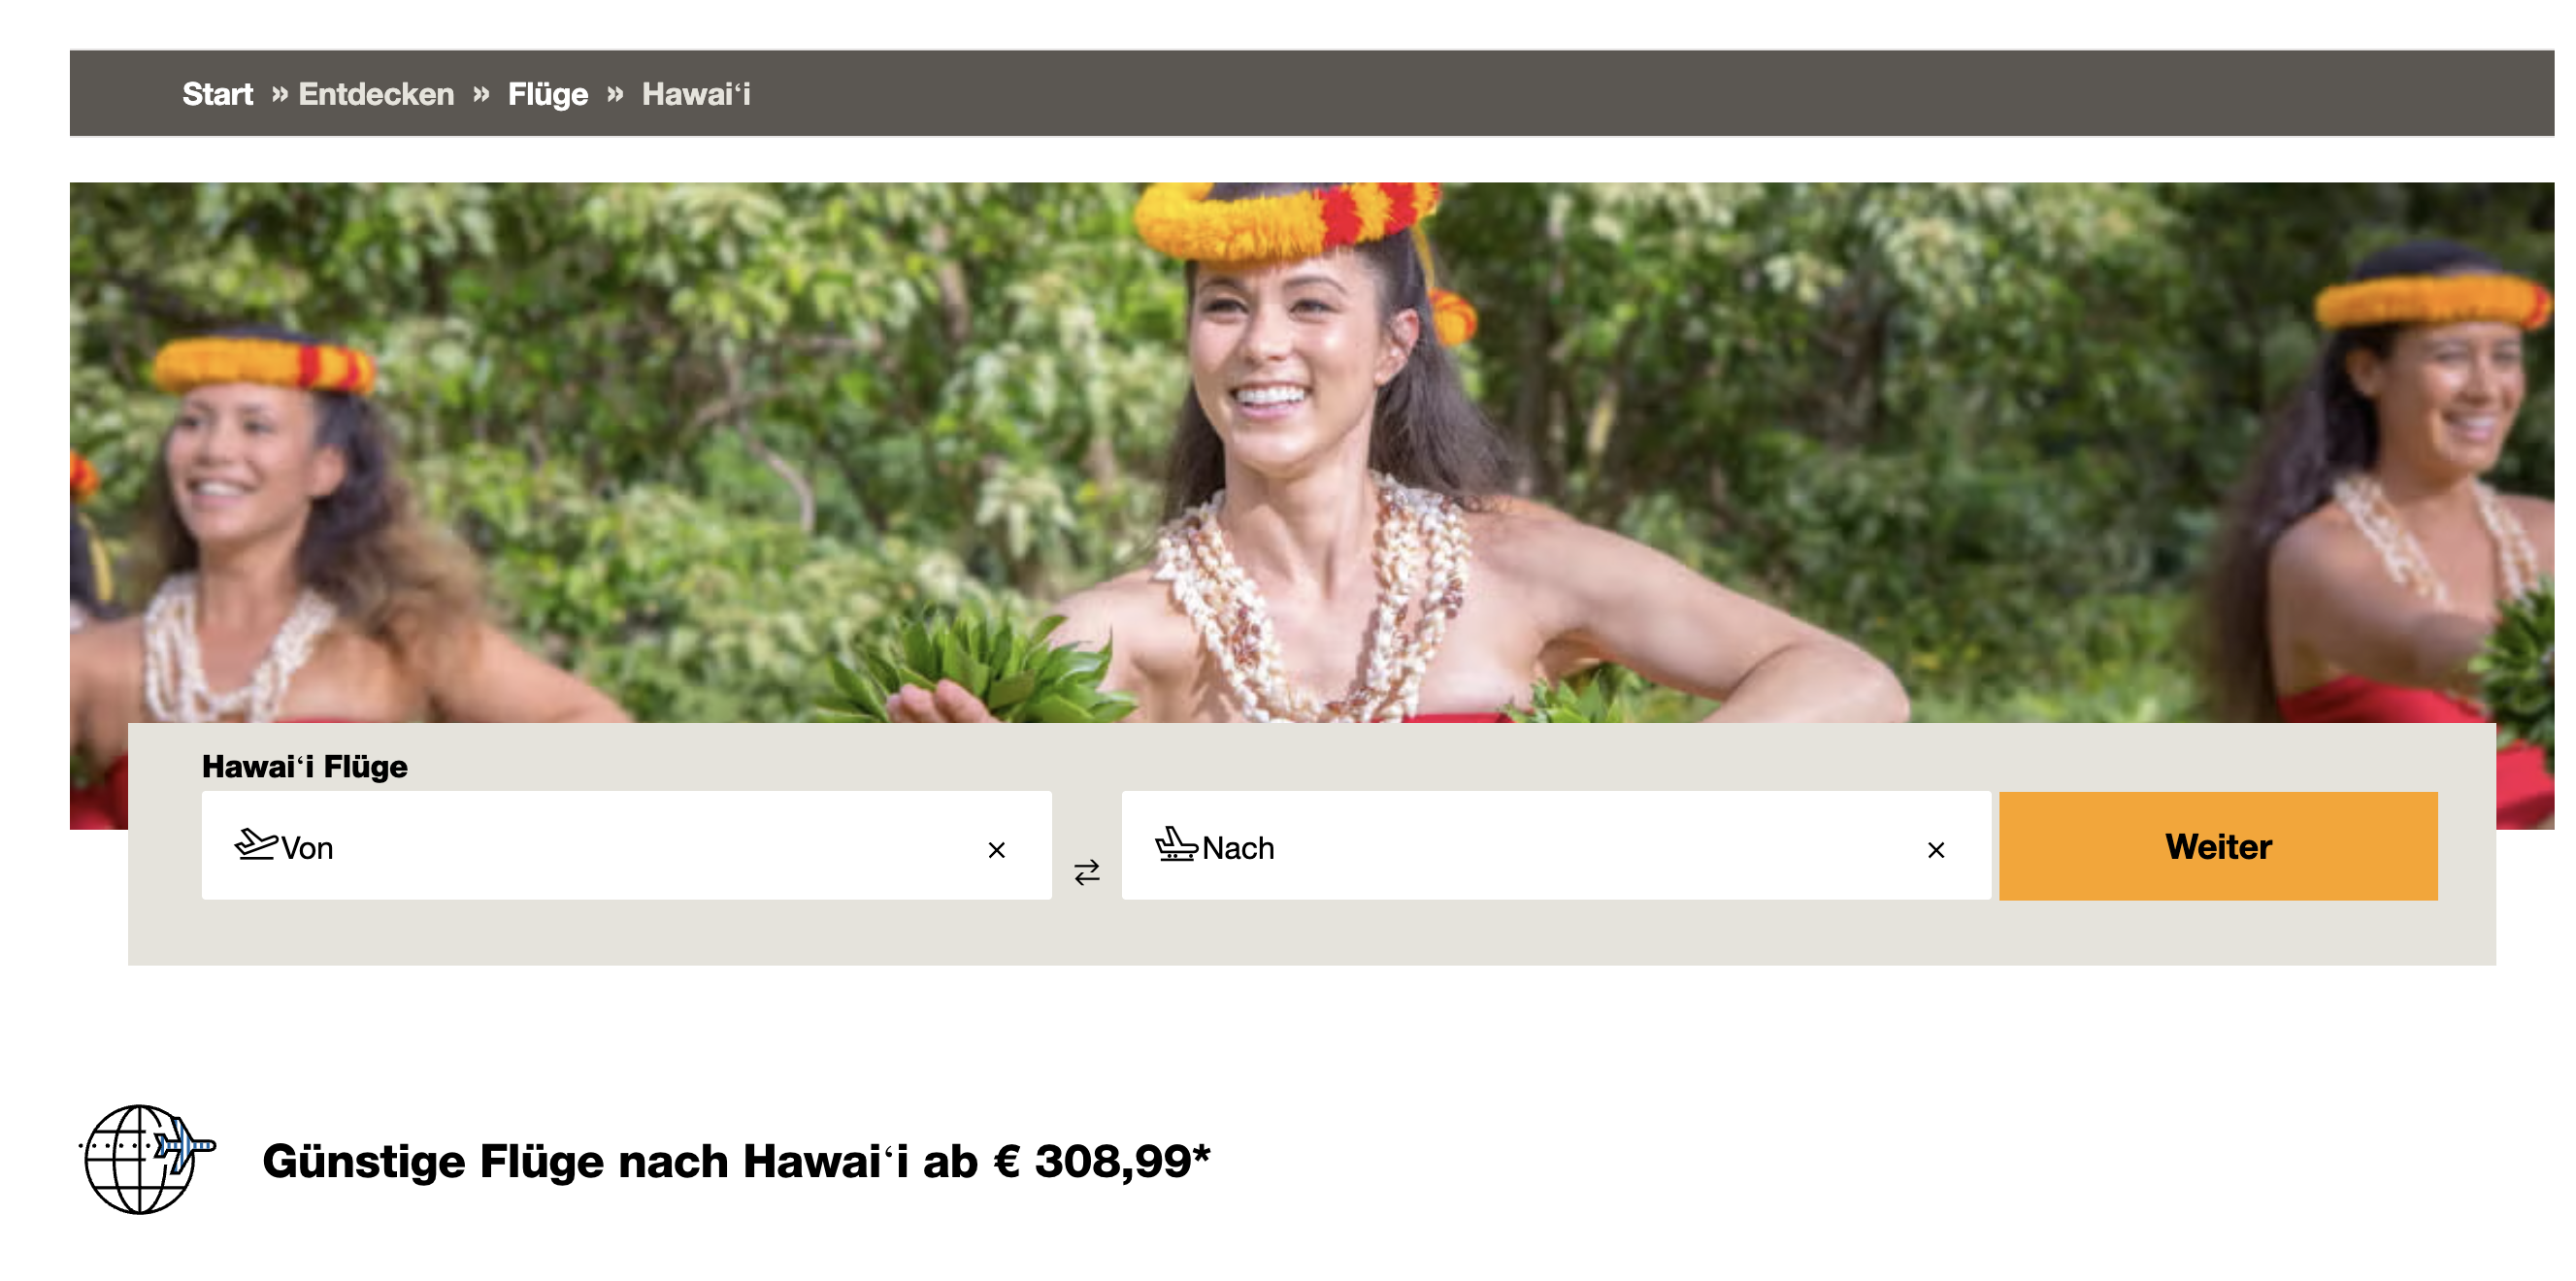The image size is (2576, 1281).
Task: Click the arrival plane icon in Nach field
Action: point(1176,844)
